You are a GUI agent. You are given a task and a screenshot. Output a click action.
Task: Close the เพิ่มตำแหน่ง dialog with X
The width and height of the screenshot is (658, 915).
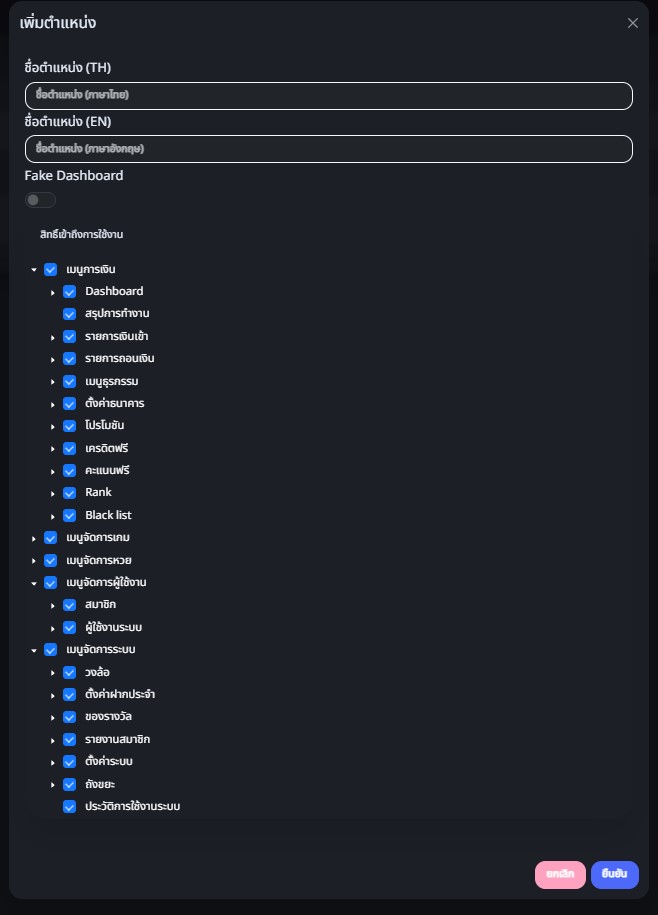(632, 23)
